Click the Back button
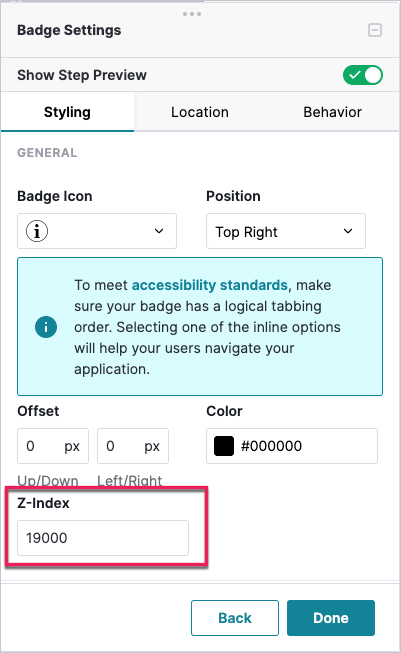This screenshot has height=653, width=401. [x=235, y=618]
